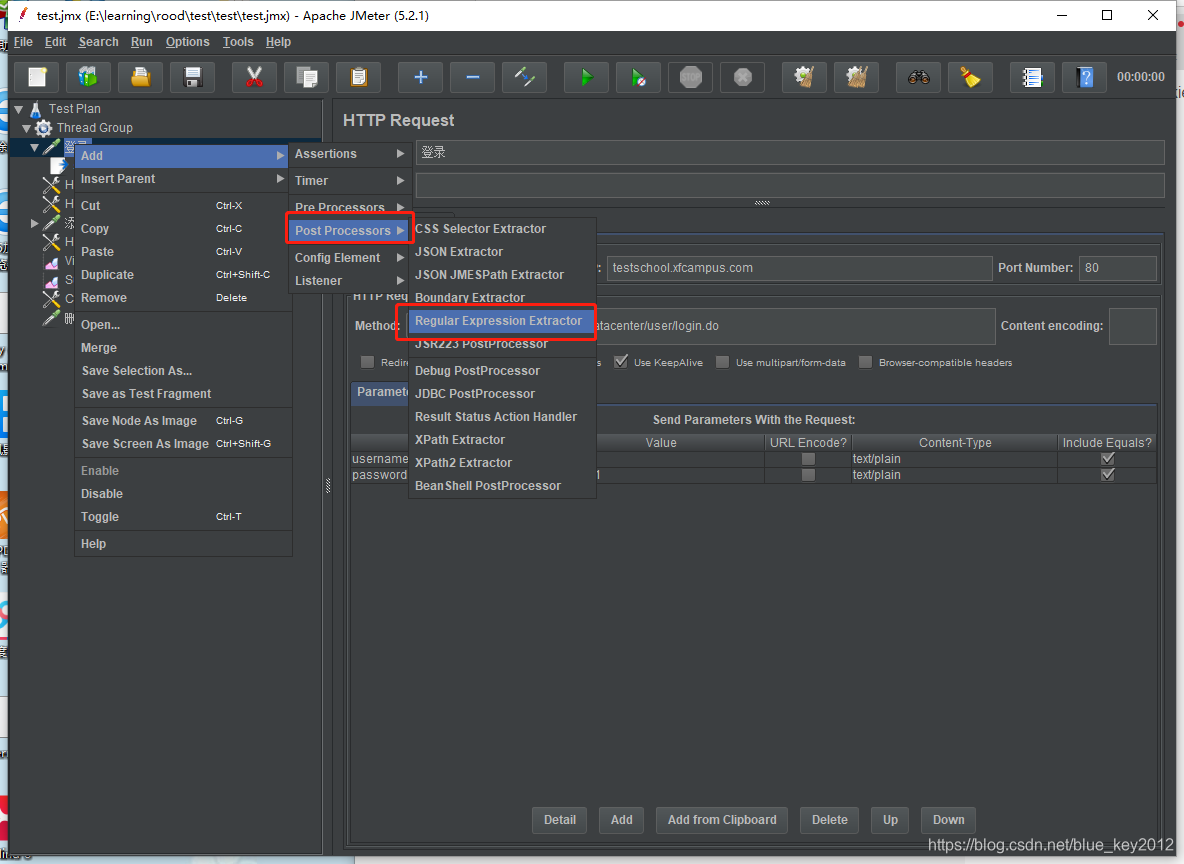Click the Delete parameter button
Viewport: 1184px width, 864px height.
(829, 819)
